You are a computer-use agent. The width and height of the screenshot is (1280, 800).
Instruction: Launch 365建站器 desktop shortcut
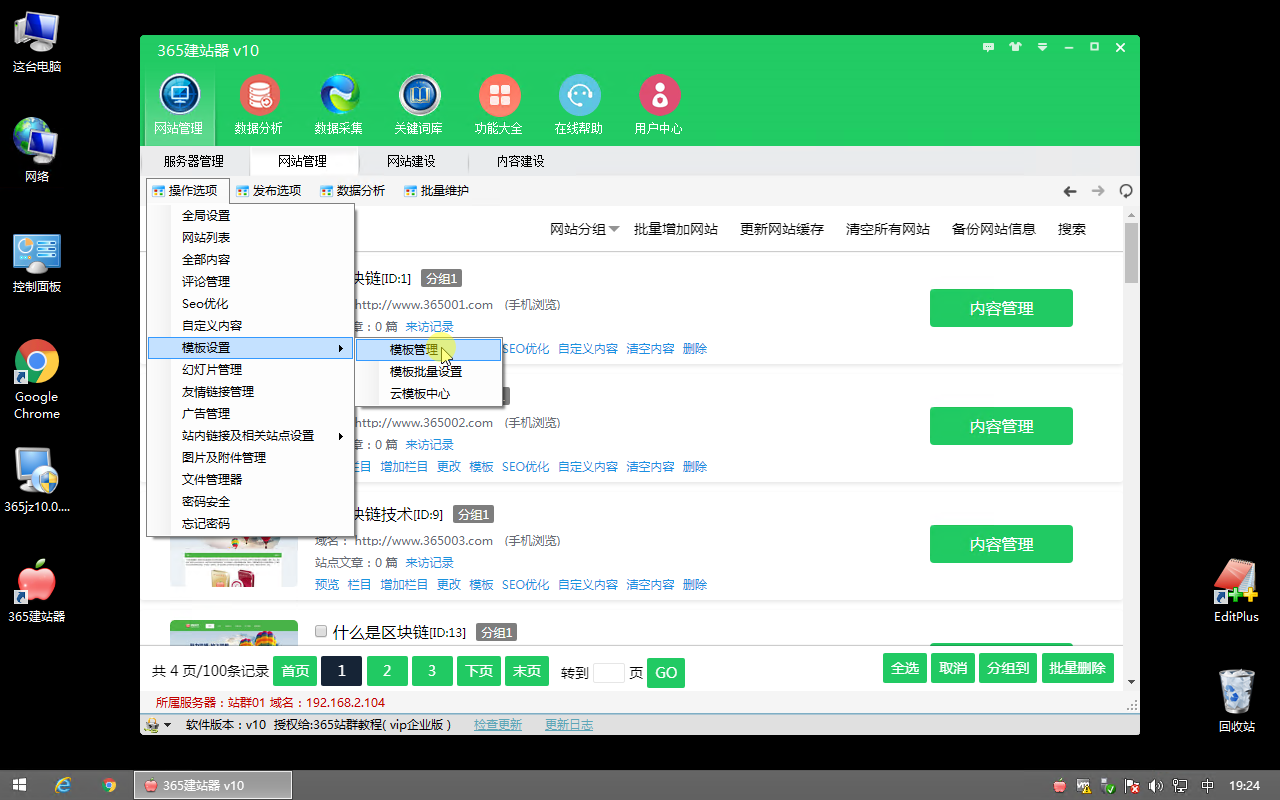pyautogui.click(x=37, y=592)
